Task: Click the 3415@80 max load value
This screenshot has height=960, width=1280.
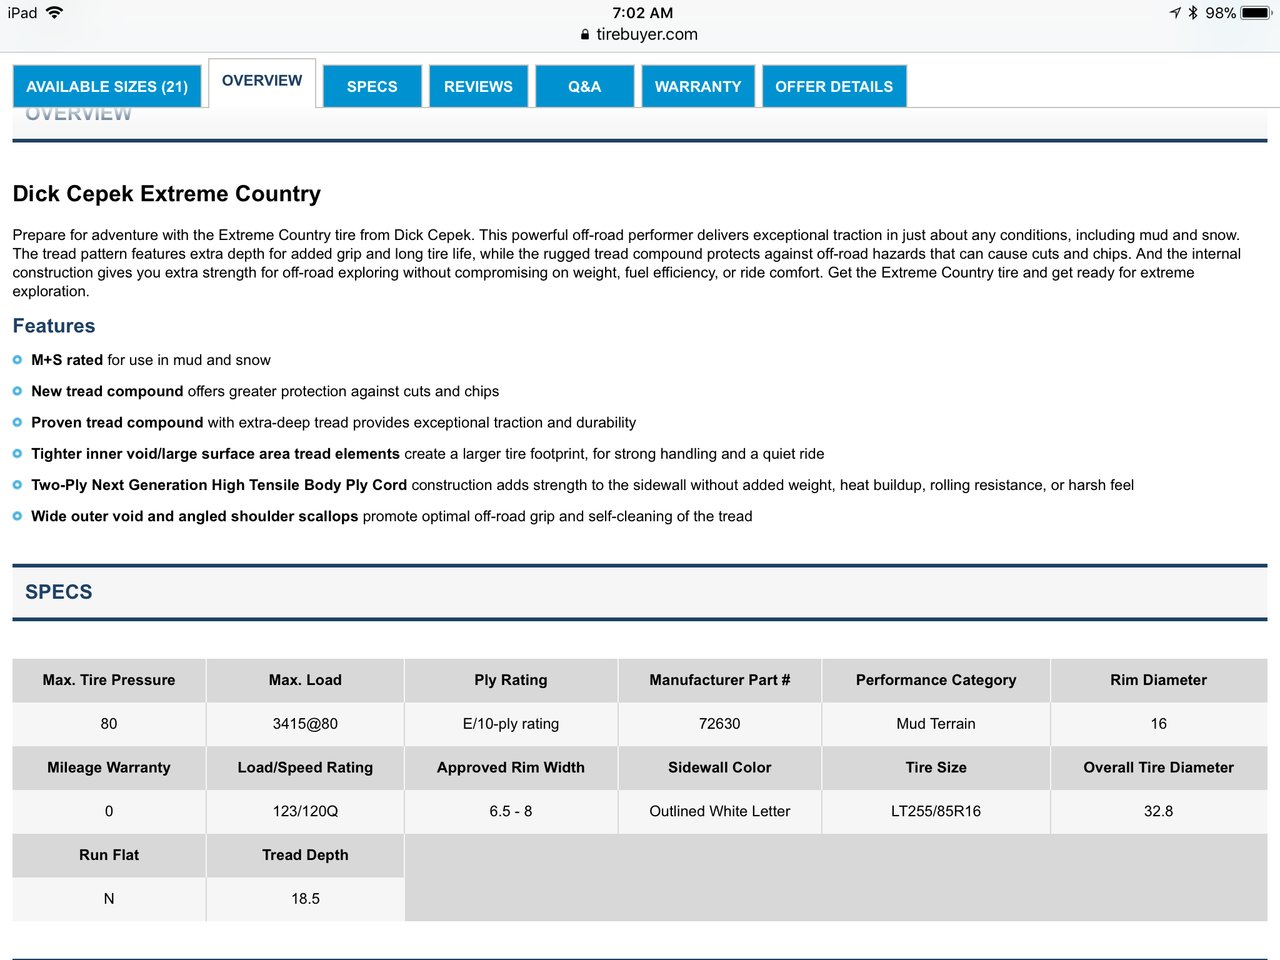Action: [305, 724]
